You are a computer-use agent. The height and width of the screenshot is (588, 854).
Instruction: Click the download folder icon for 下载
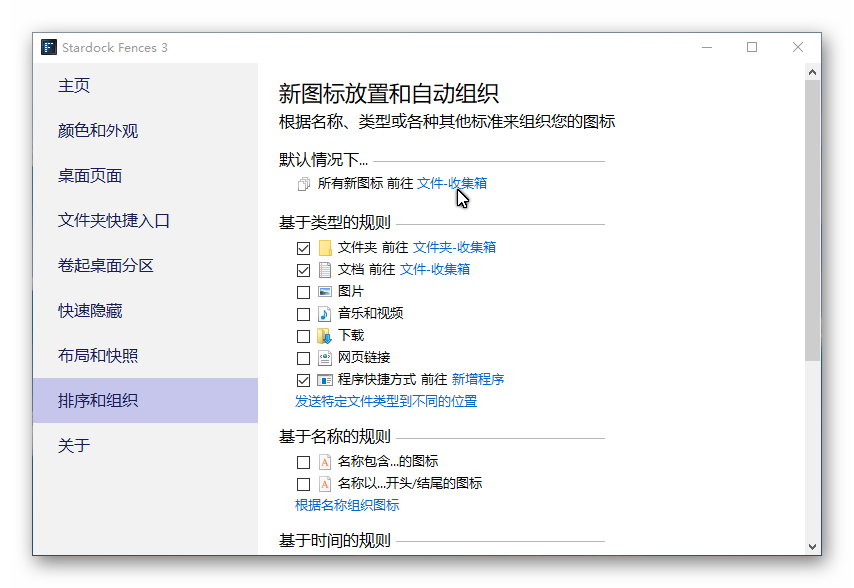pos(325,336)
